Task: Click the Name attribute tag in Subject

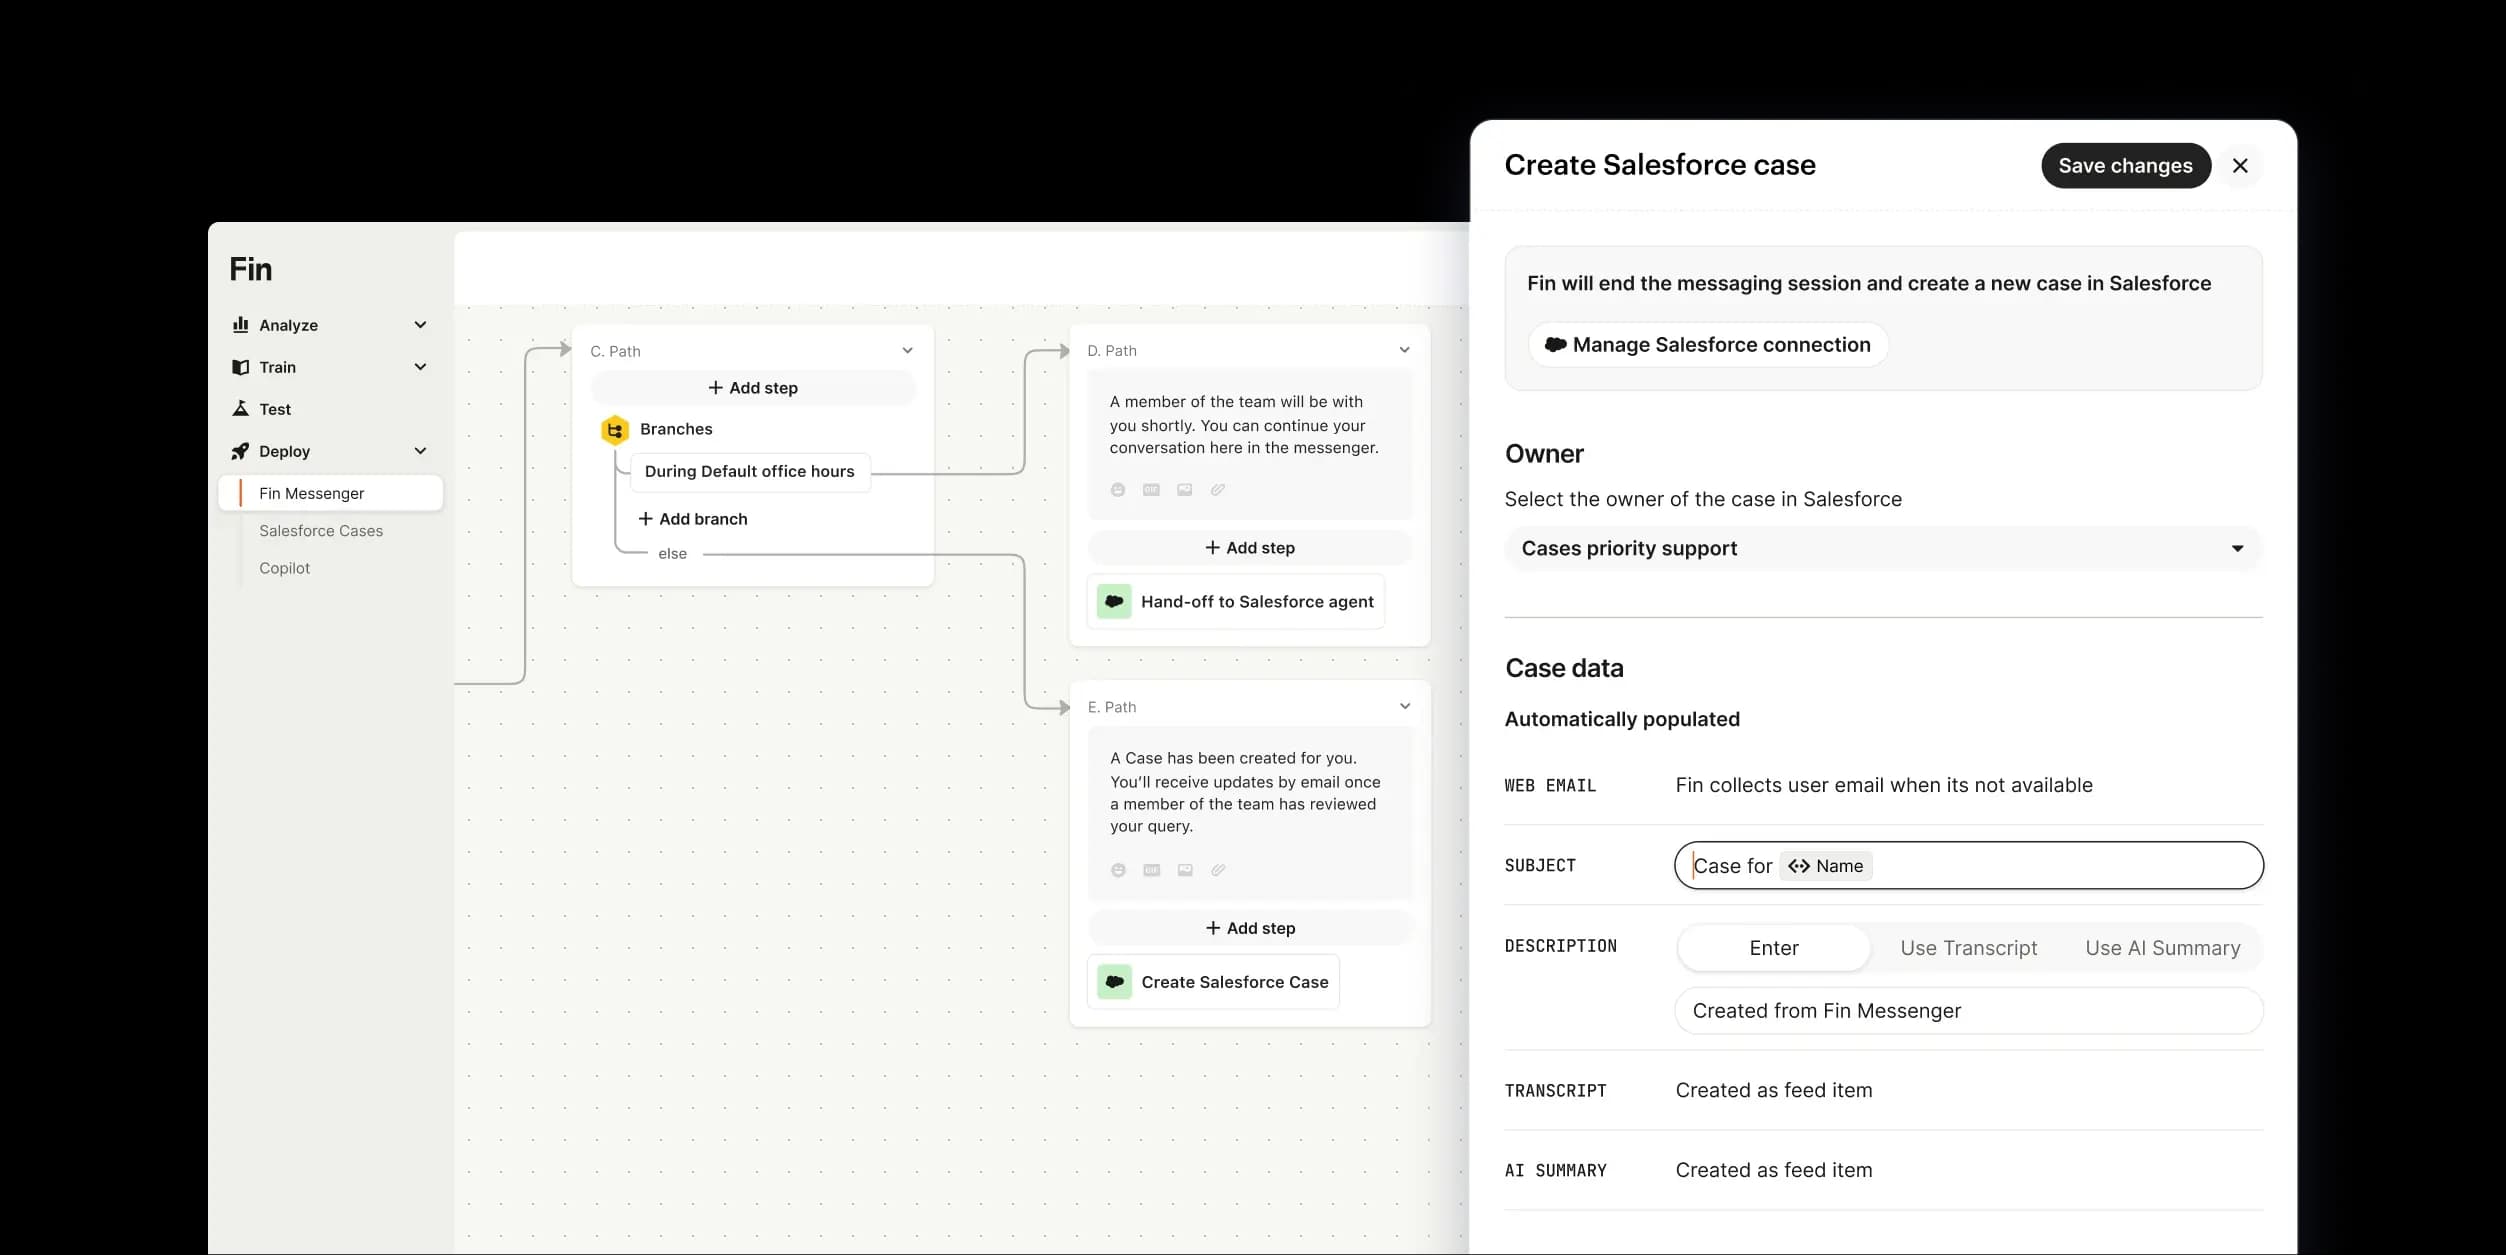Action: click(x=1826, y=866)
